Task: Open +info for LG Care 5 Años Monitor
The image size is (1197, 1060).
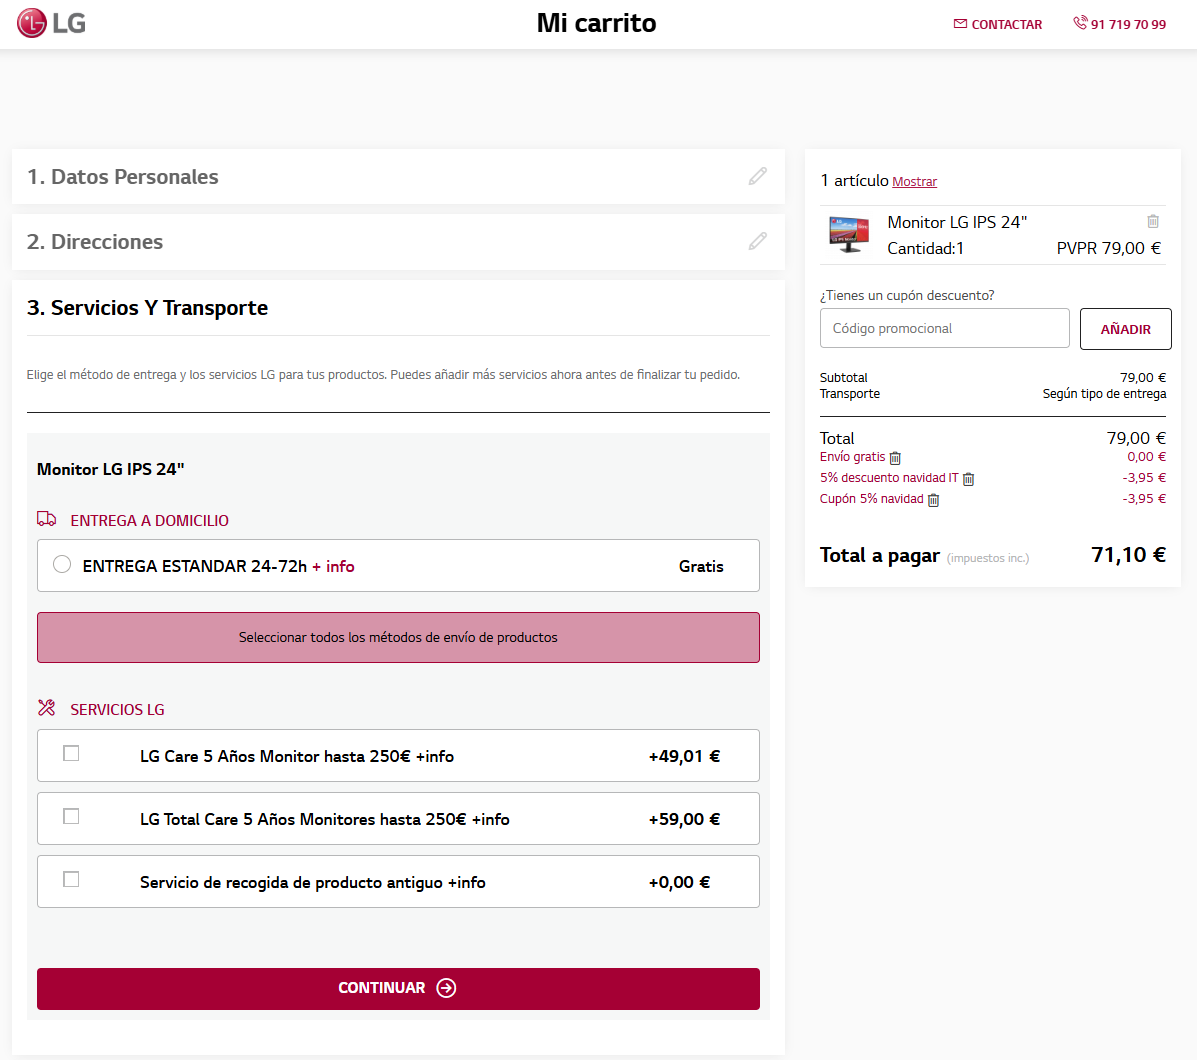Action: tap(434, 756)
